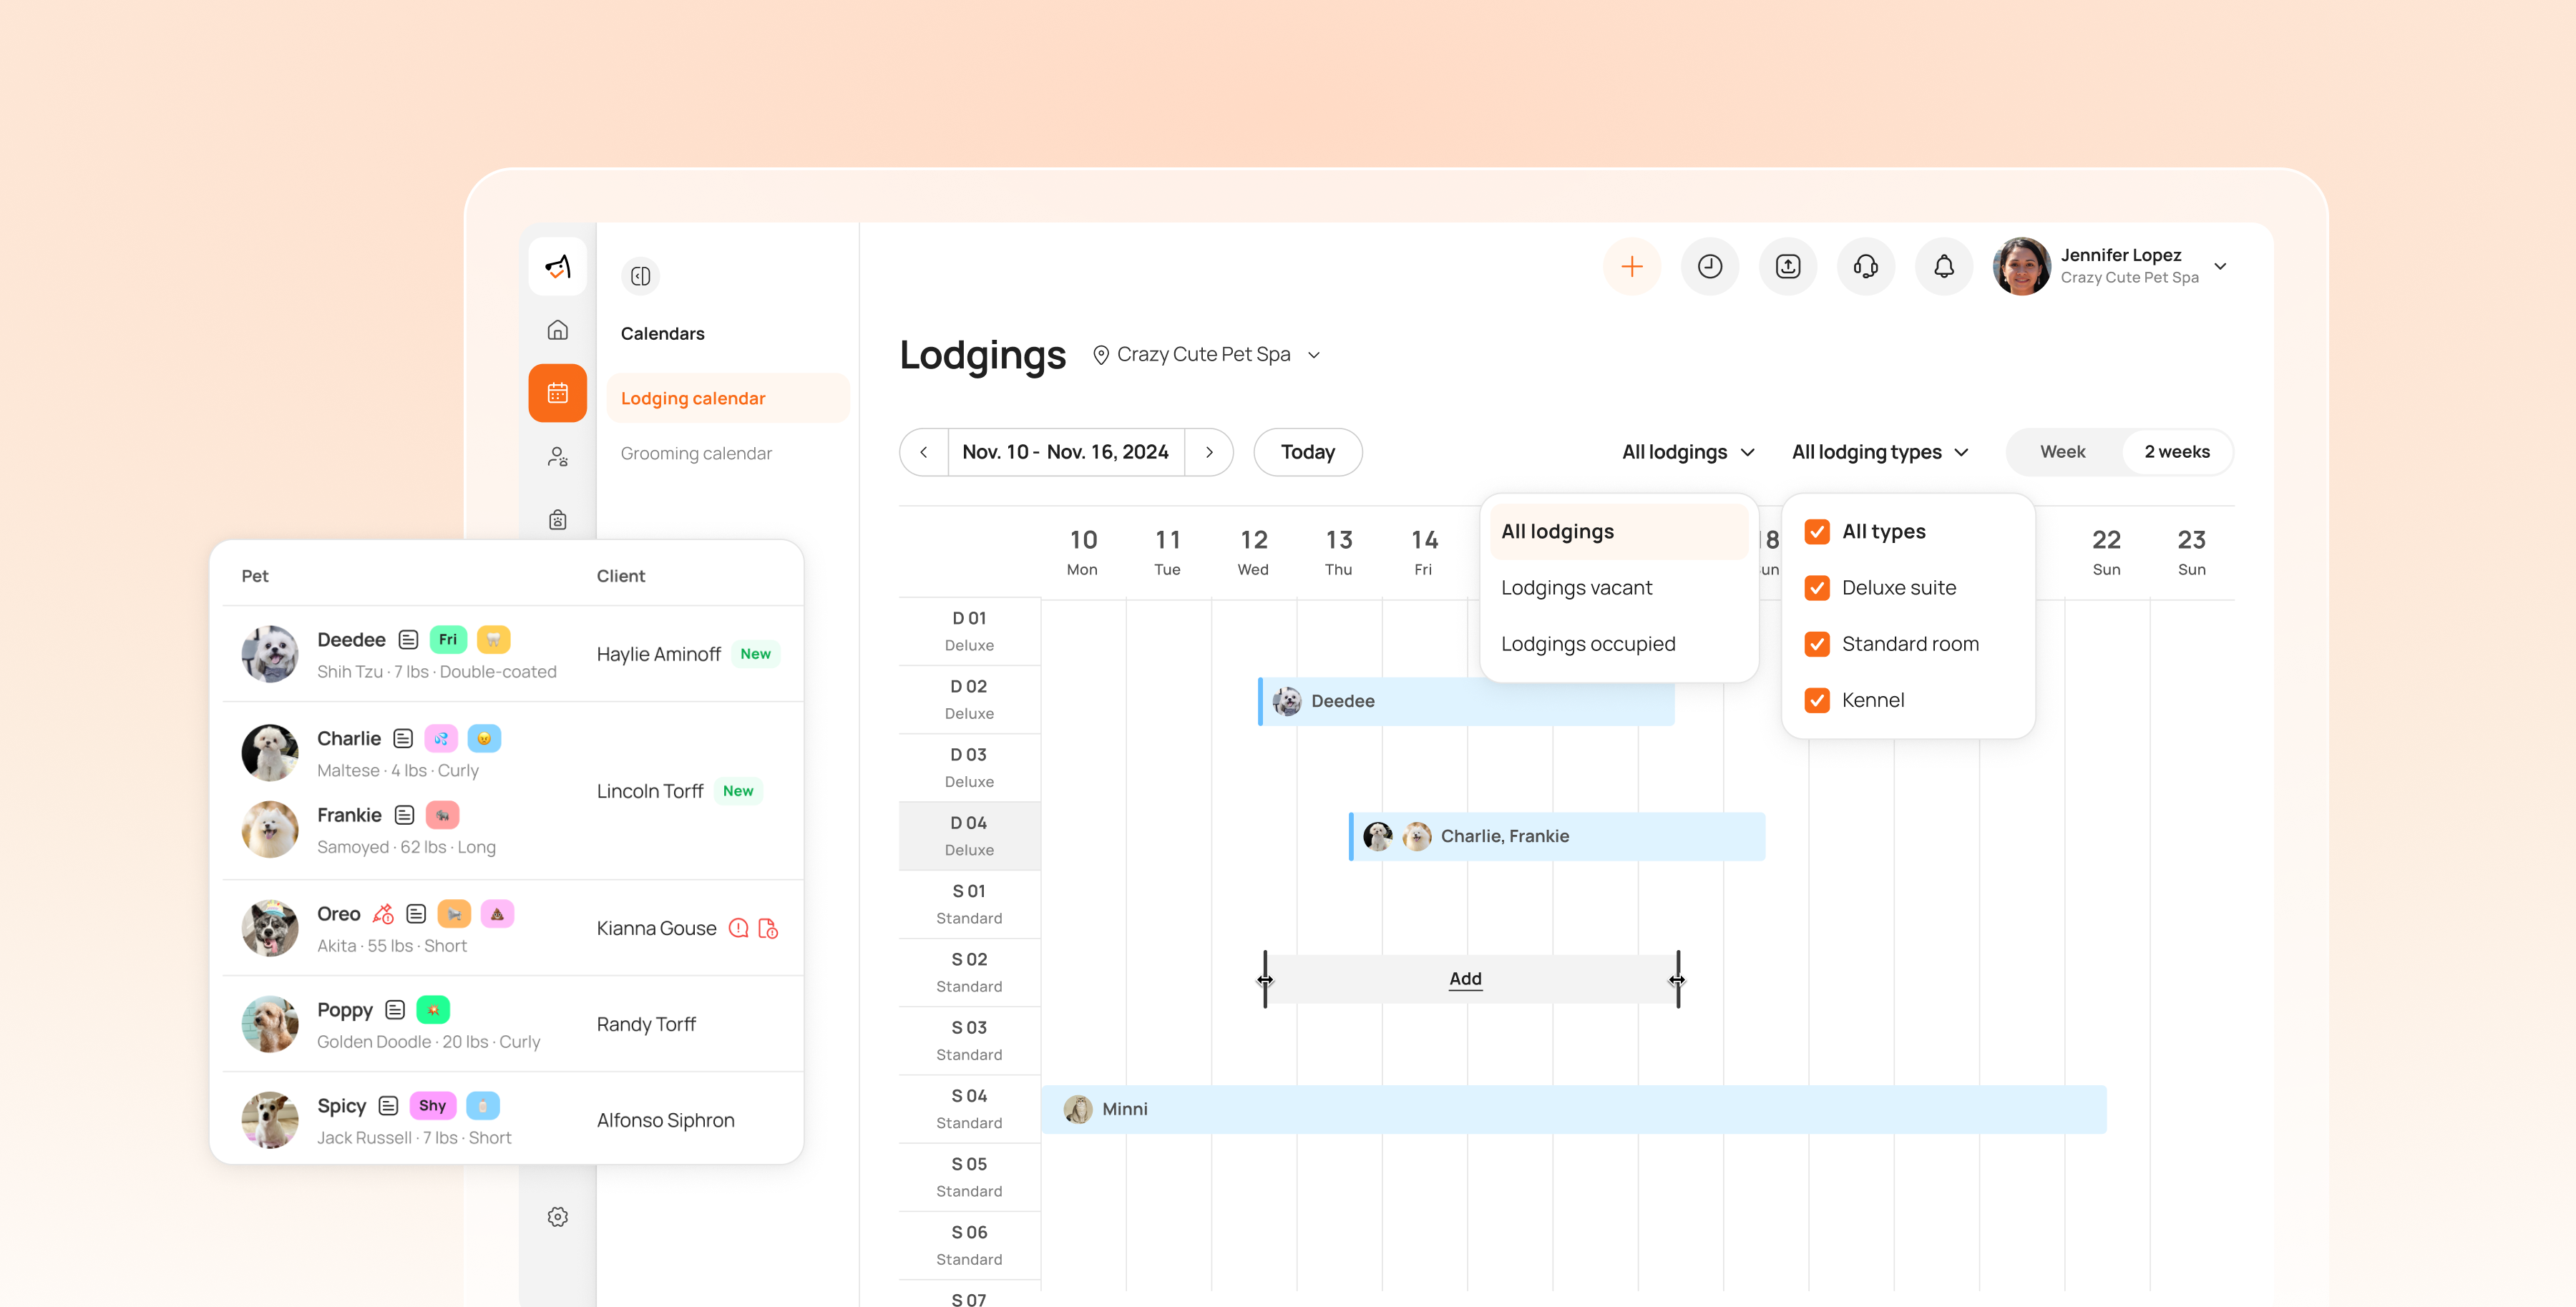The height and width of the screenshot is (1307, 2576).
Task: Click Oreo's vaccine alert icon
Action: click(383, 914)
